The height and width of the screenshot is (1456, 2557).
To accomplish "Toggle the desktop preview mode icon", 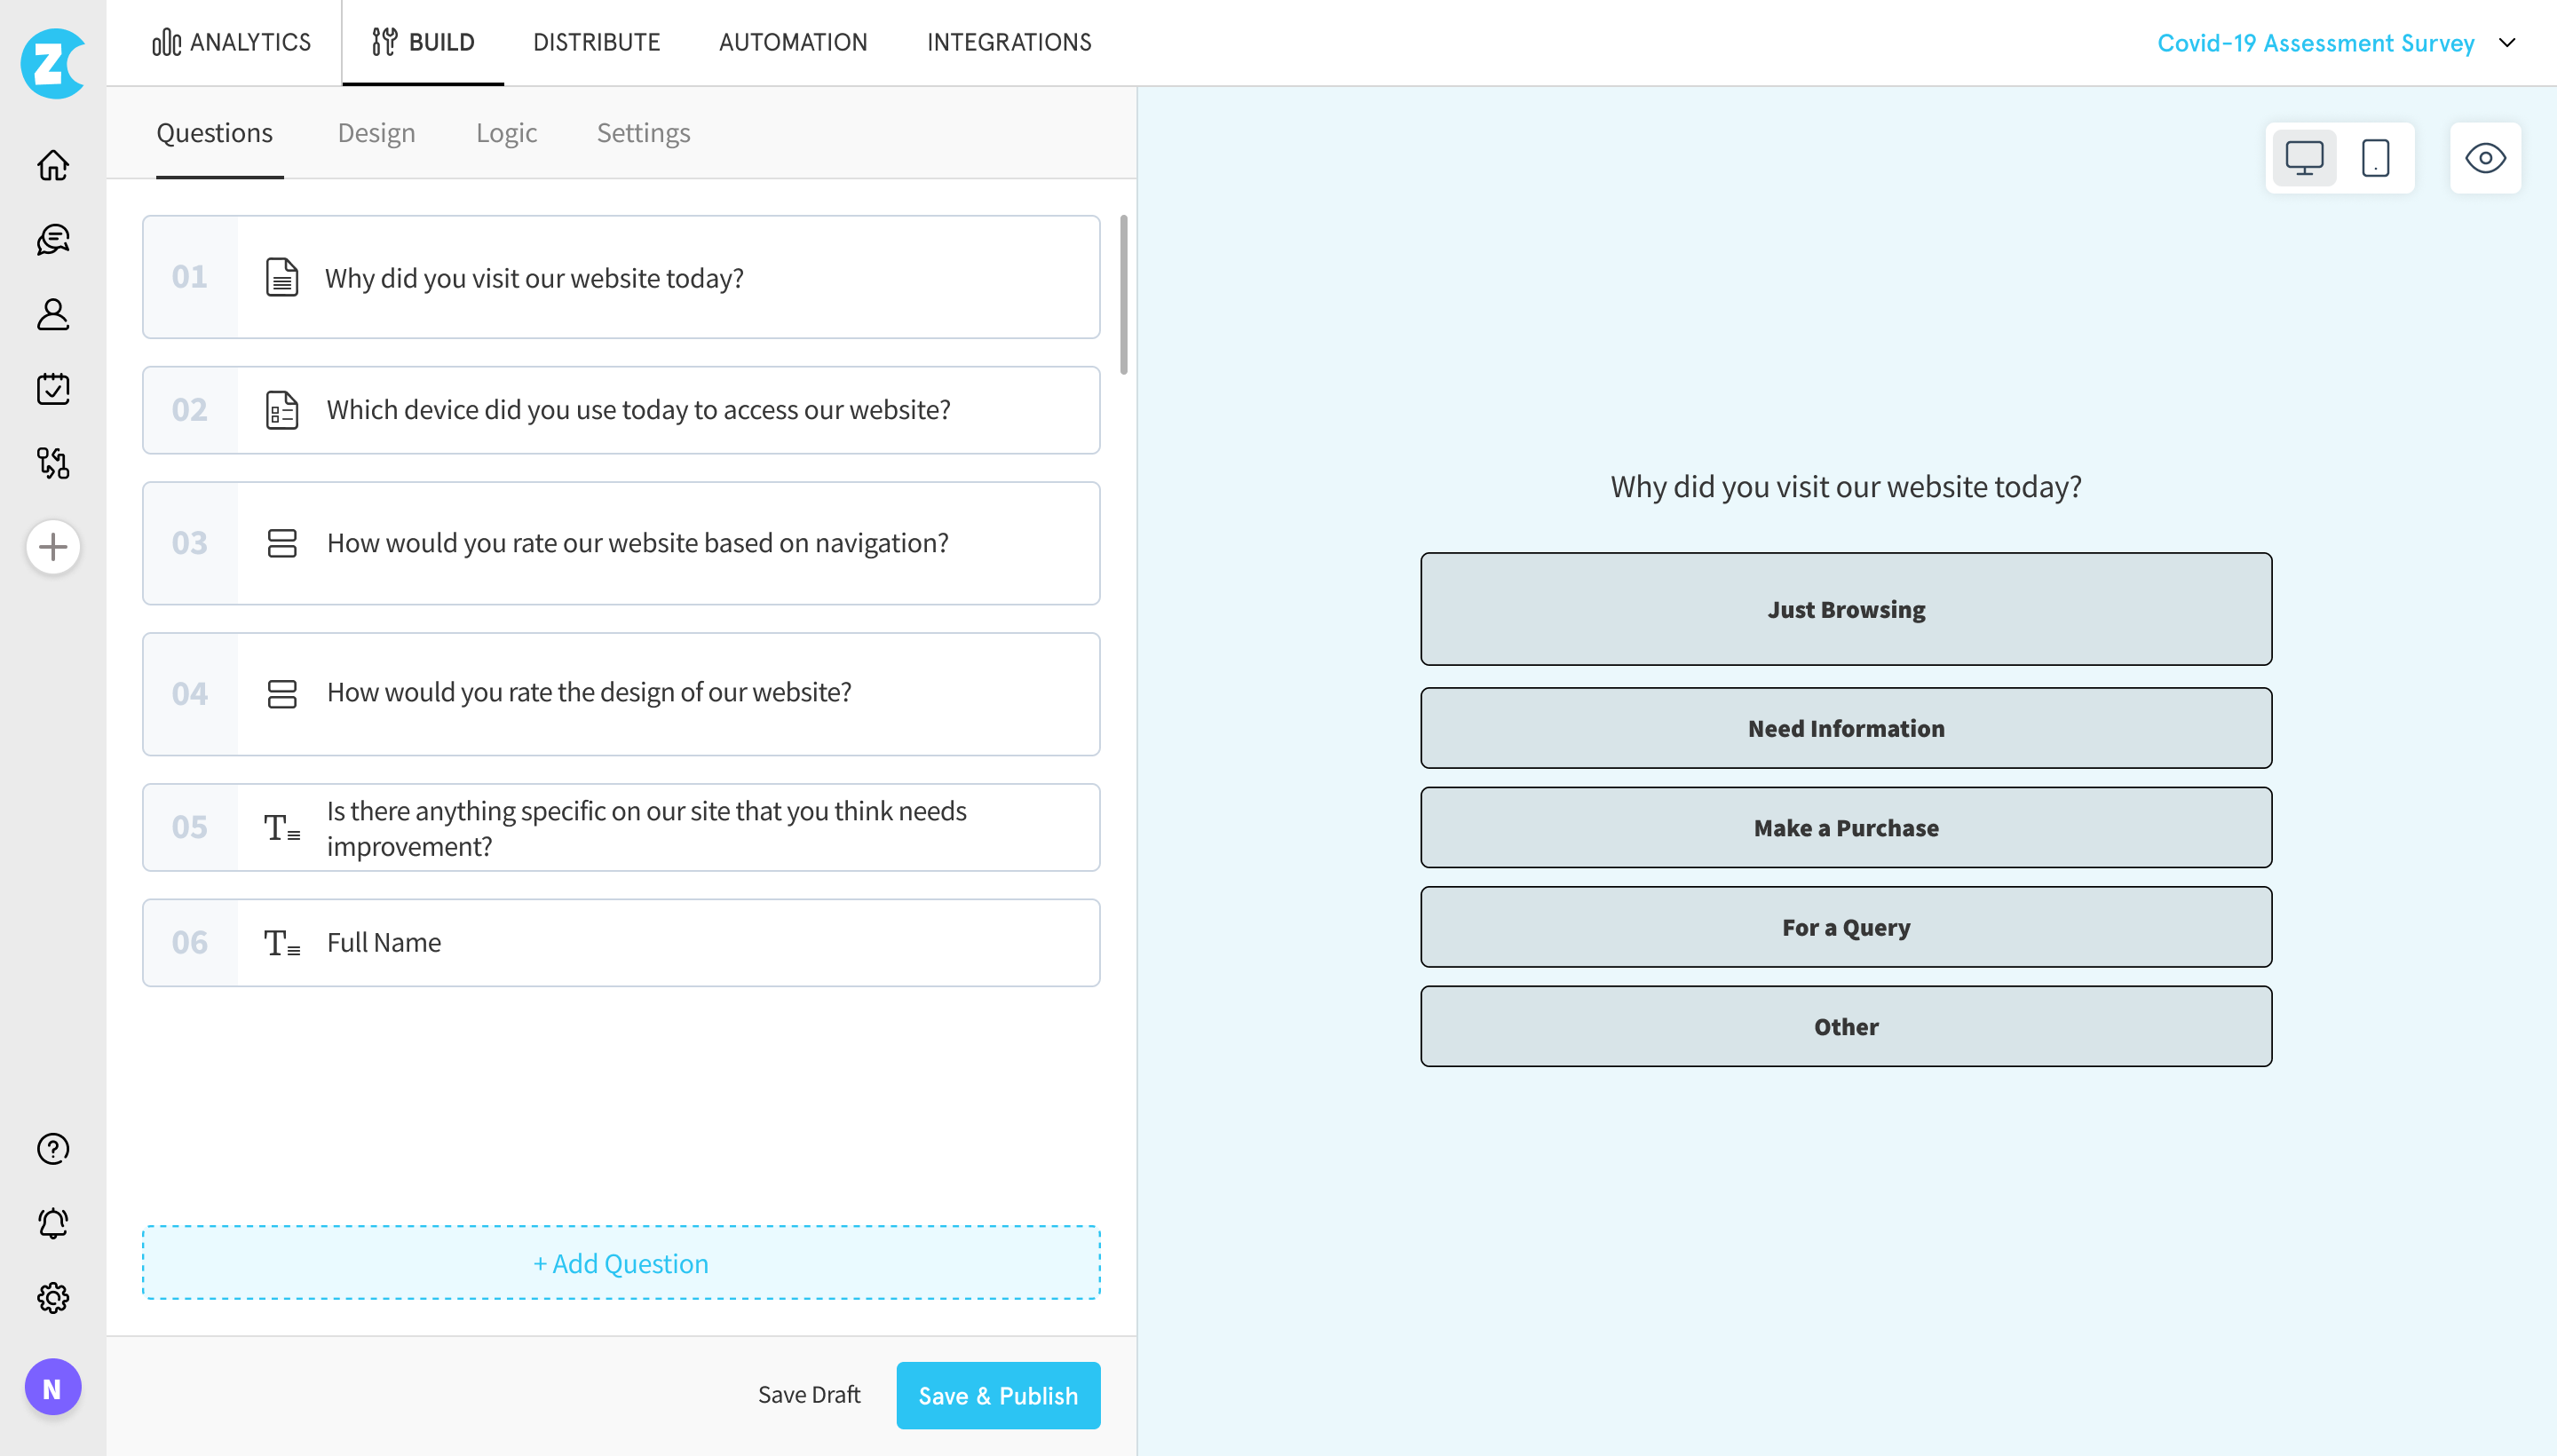I will point(2306,156).
